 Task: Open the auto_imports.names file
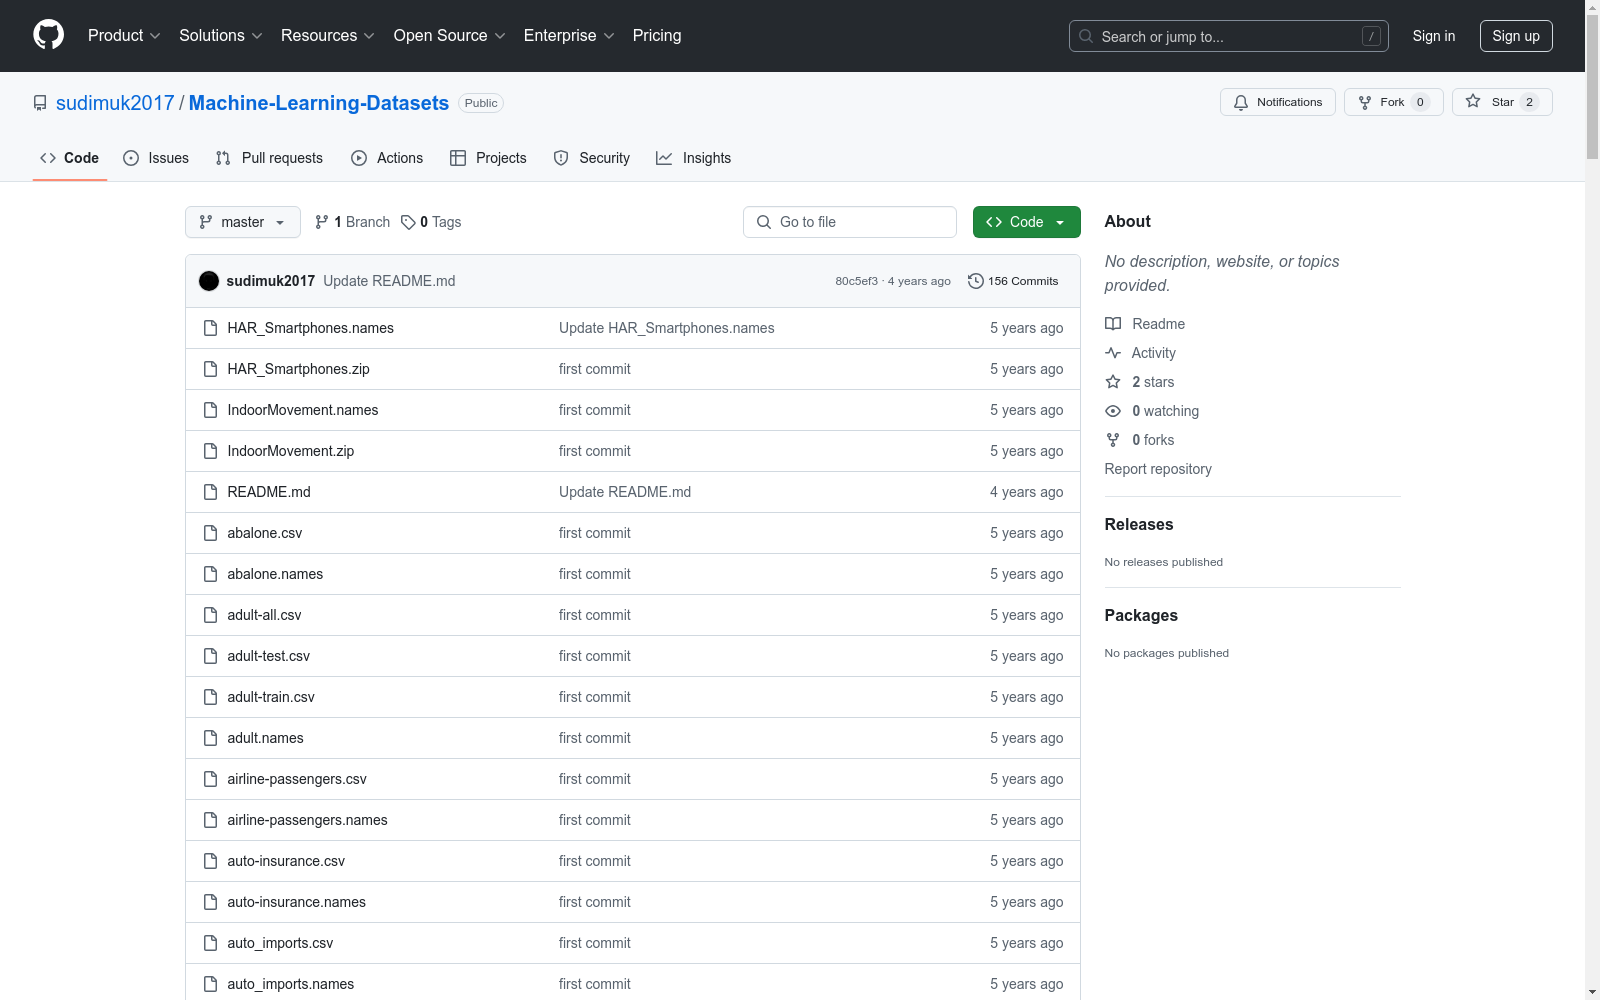coord(290,984)
